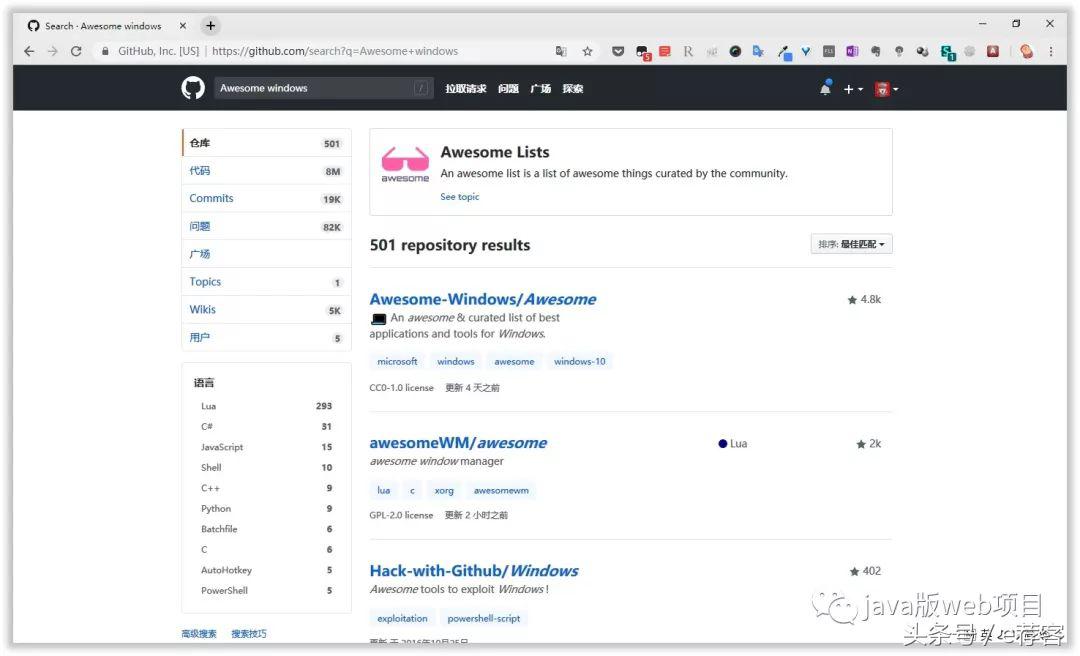Viewport: 1080px width, 656px height.
Task: Filter results by Lua language
Action: (x=267, y=406)
